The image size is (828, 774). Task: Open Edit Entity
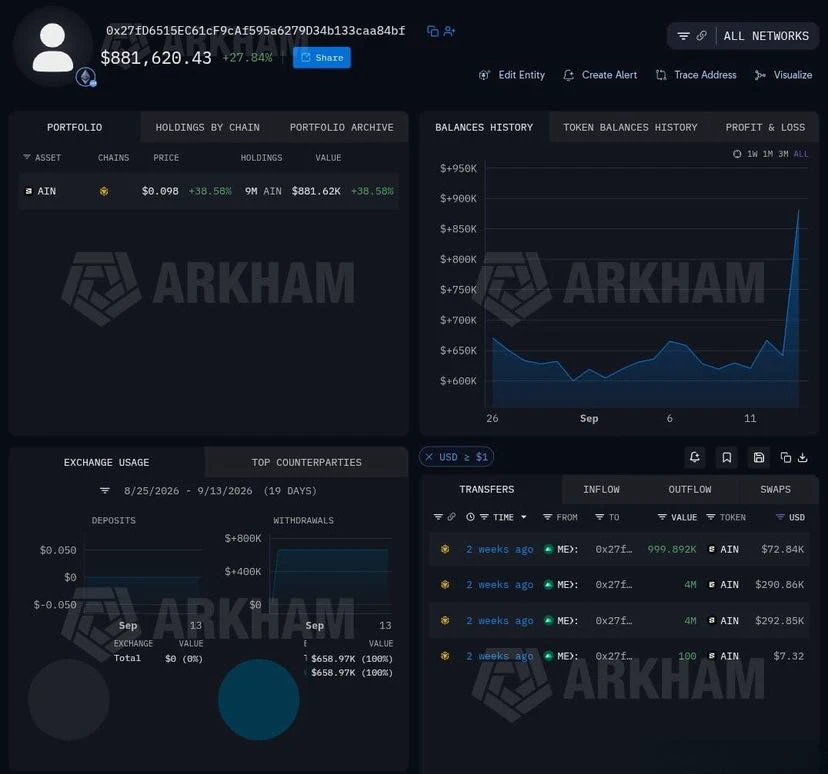[512, 75]
